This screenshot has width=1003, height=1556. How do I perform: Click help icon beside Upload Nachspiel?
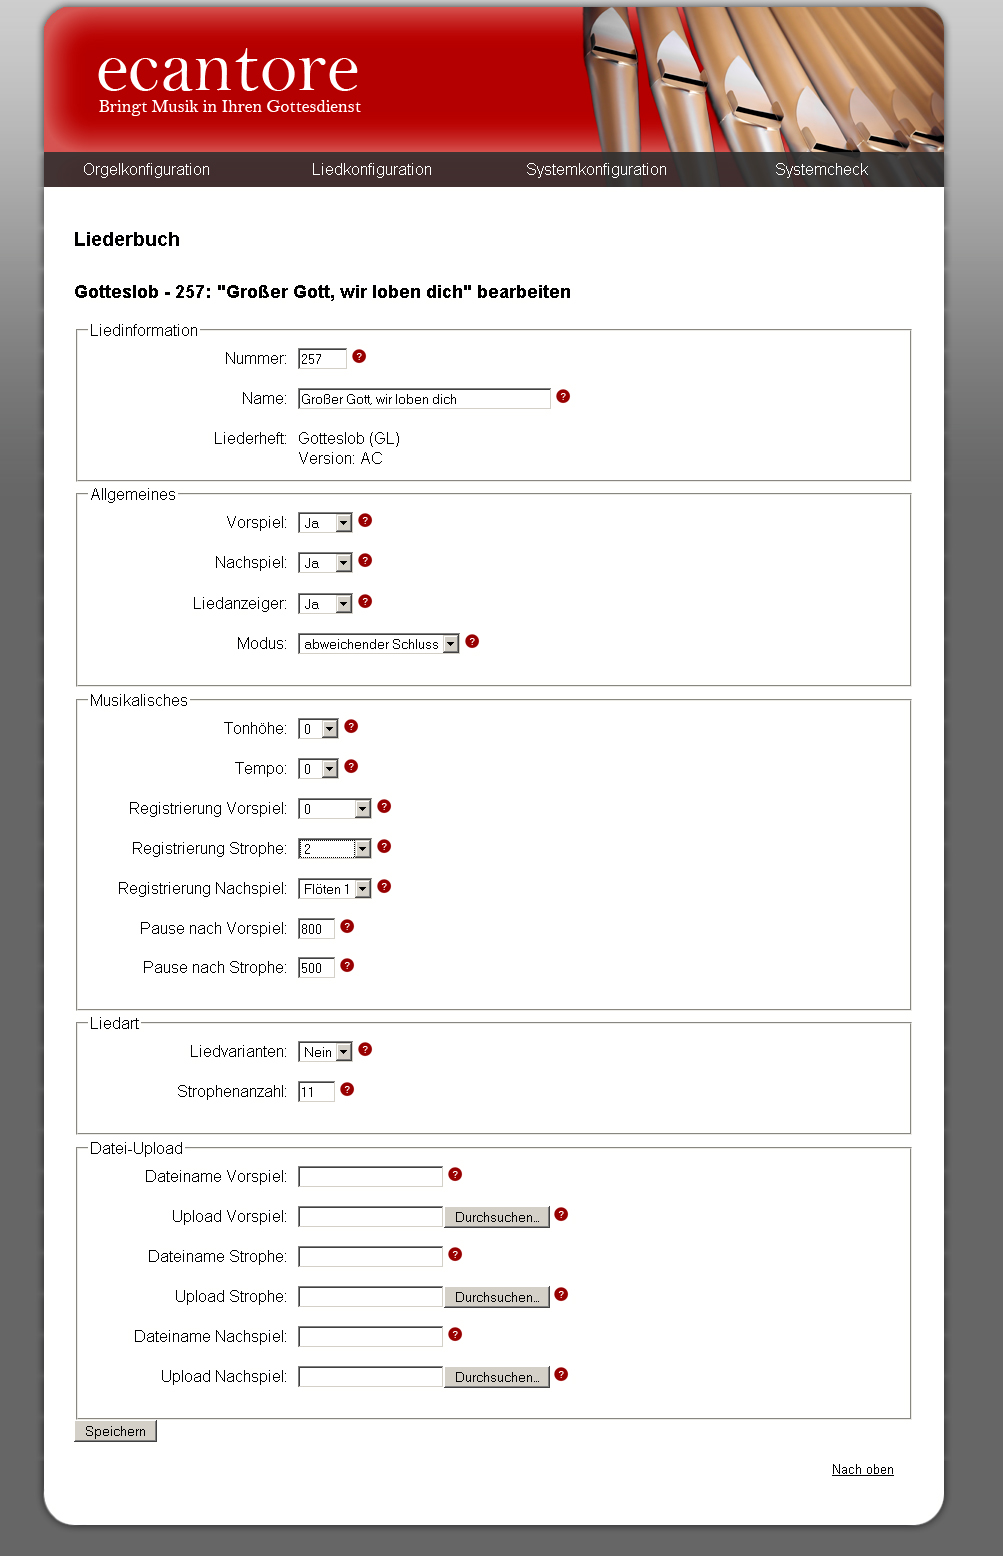click(x=561, y=1375)
